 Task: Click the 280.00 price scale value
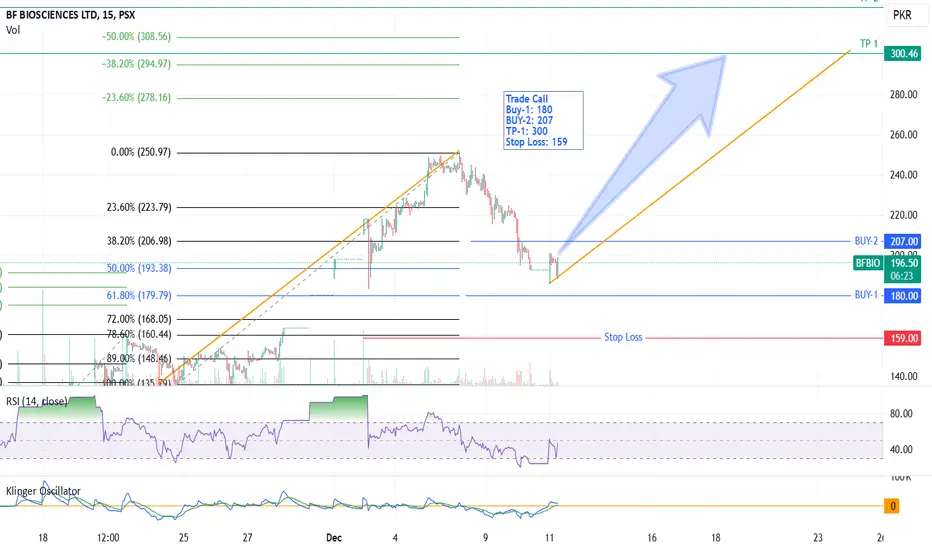pyautogui.click(x=903, y=95)
